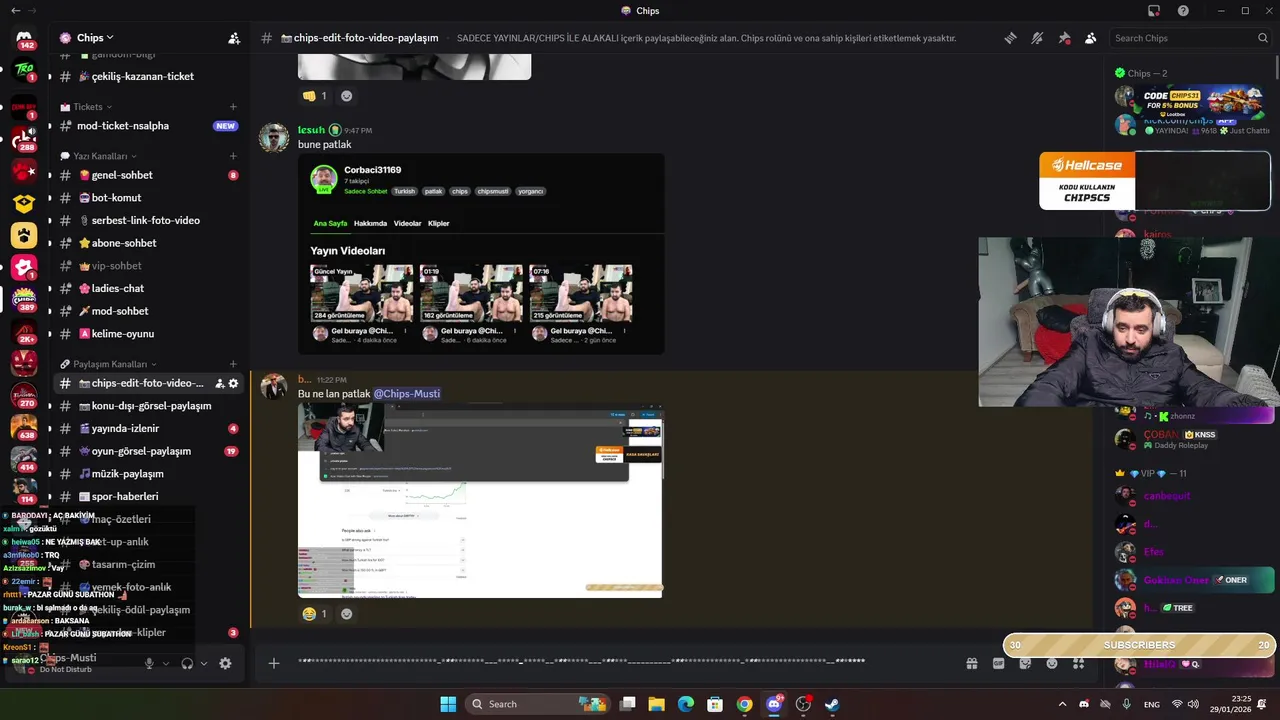The image size is (1280, 720).
Task: Open the yayında-izlenir channel
Action: tap(148, 428)
